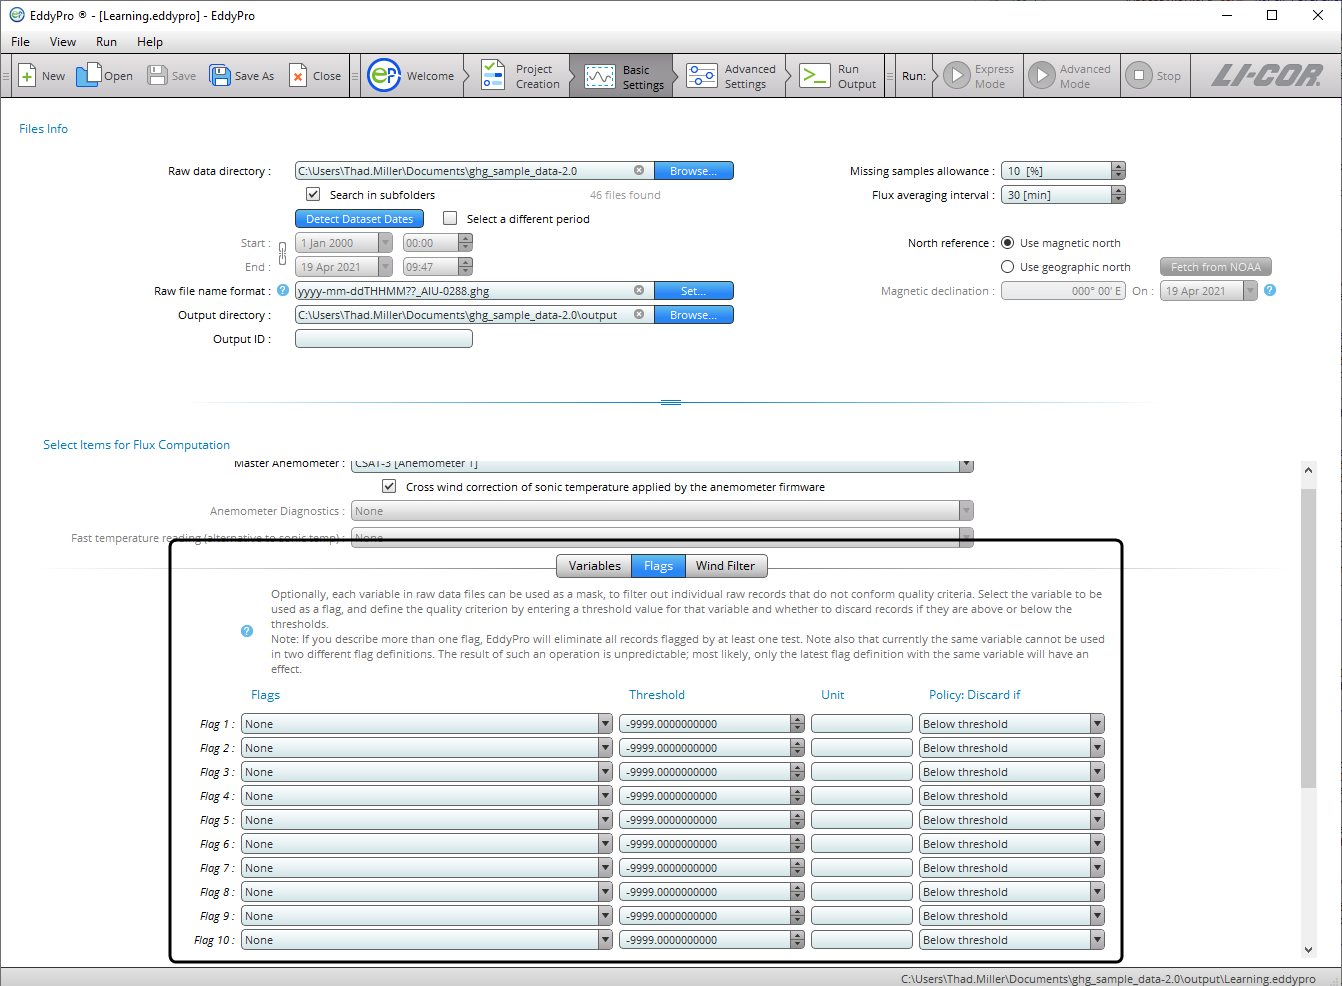The height and width of the screenshot is (986, 1342).
Task: Open the Flag 3 variable dropdown
Action: (605, 772)
